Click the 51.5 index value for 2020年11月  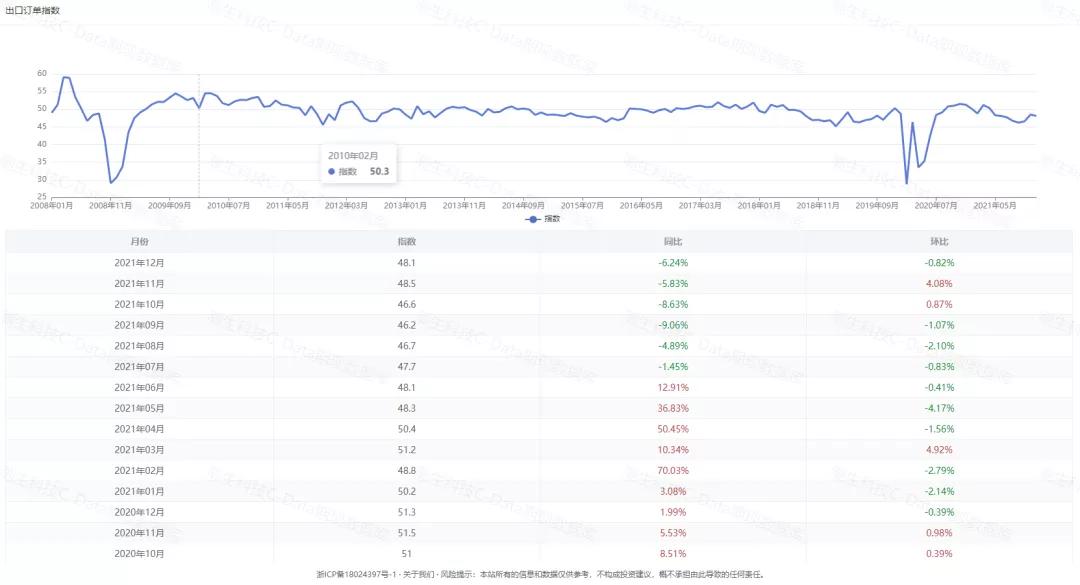[x=407, y=532]
